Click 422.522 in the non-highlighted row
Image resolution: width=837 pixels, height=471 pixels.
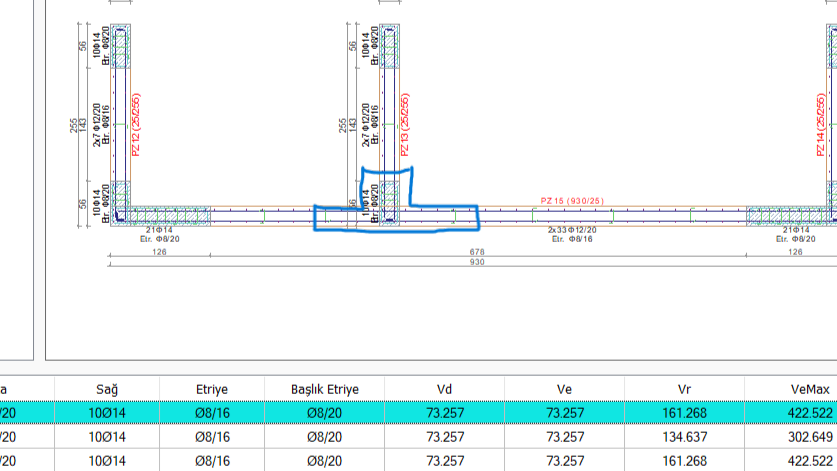tap(810, 460)
